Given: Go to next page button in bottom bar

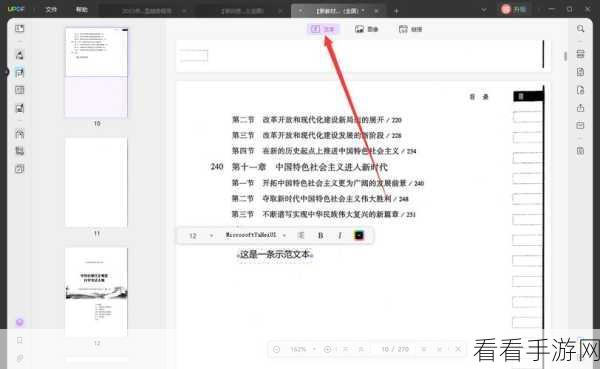Looking at the screenshot, I should [x=424, y=349].
